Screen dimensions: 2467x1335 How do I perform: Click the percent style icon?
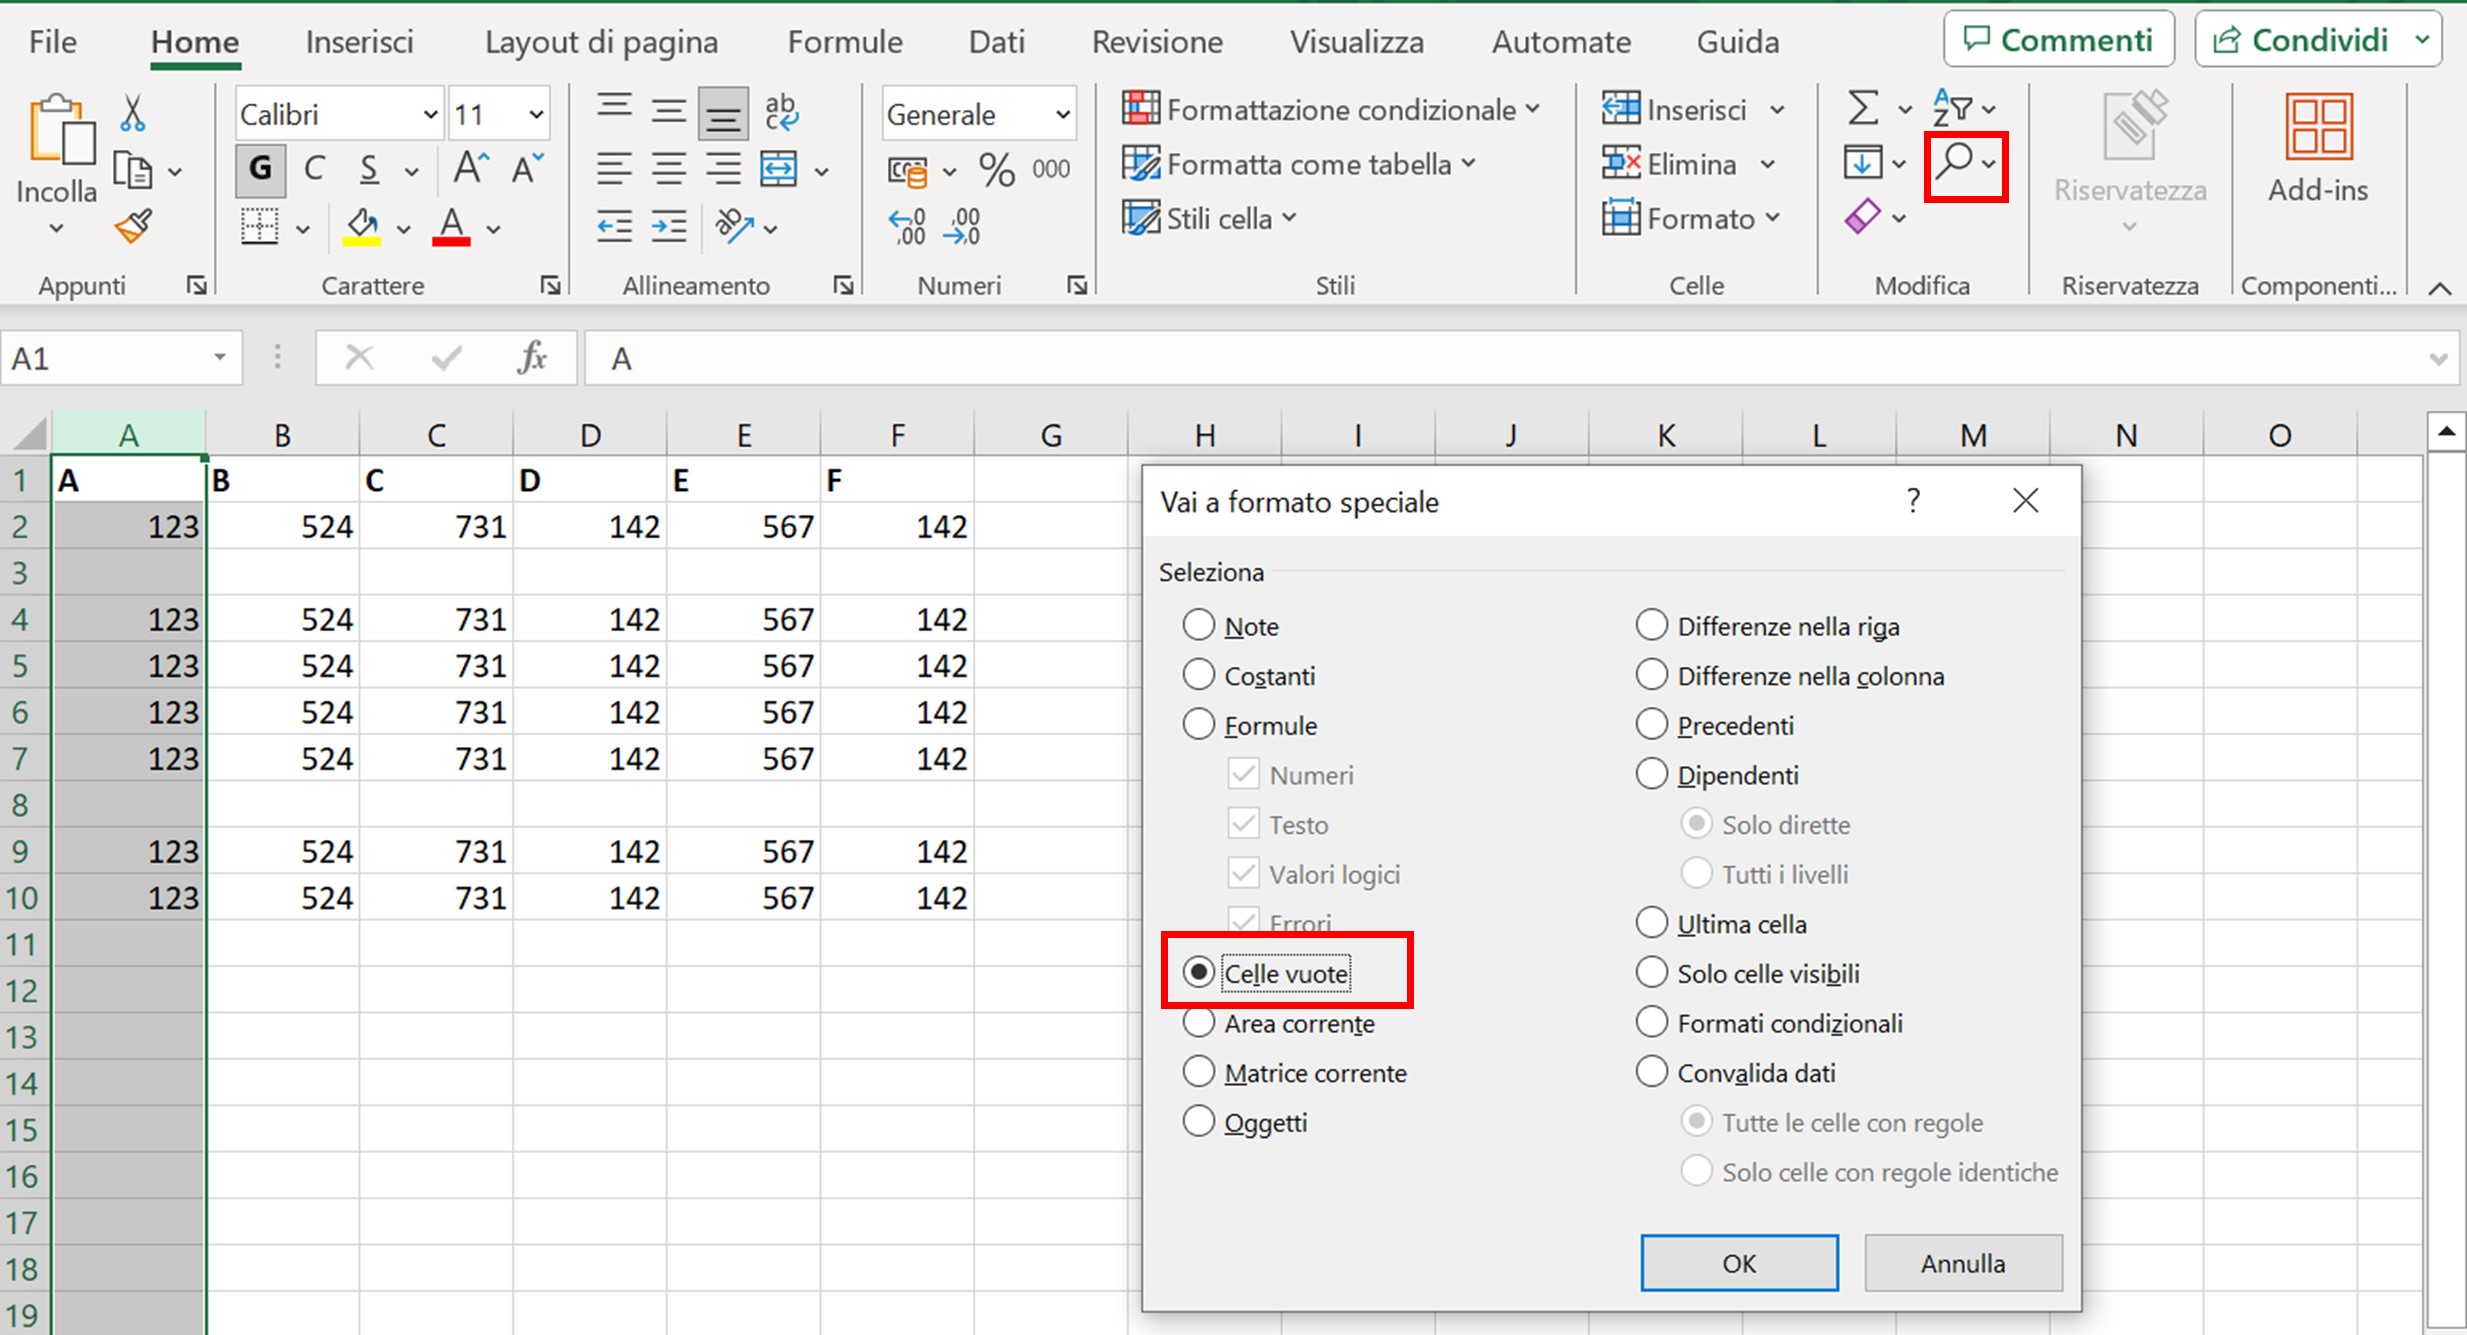click(x=996, y=170)
